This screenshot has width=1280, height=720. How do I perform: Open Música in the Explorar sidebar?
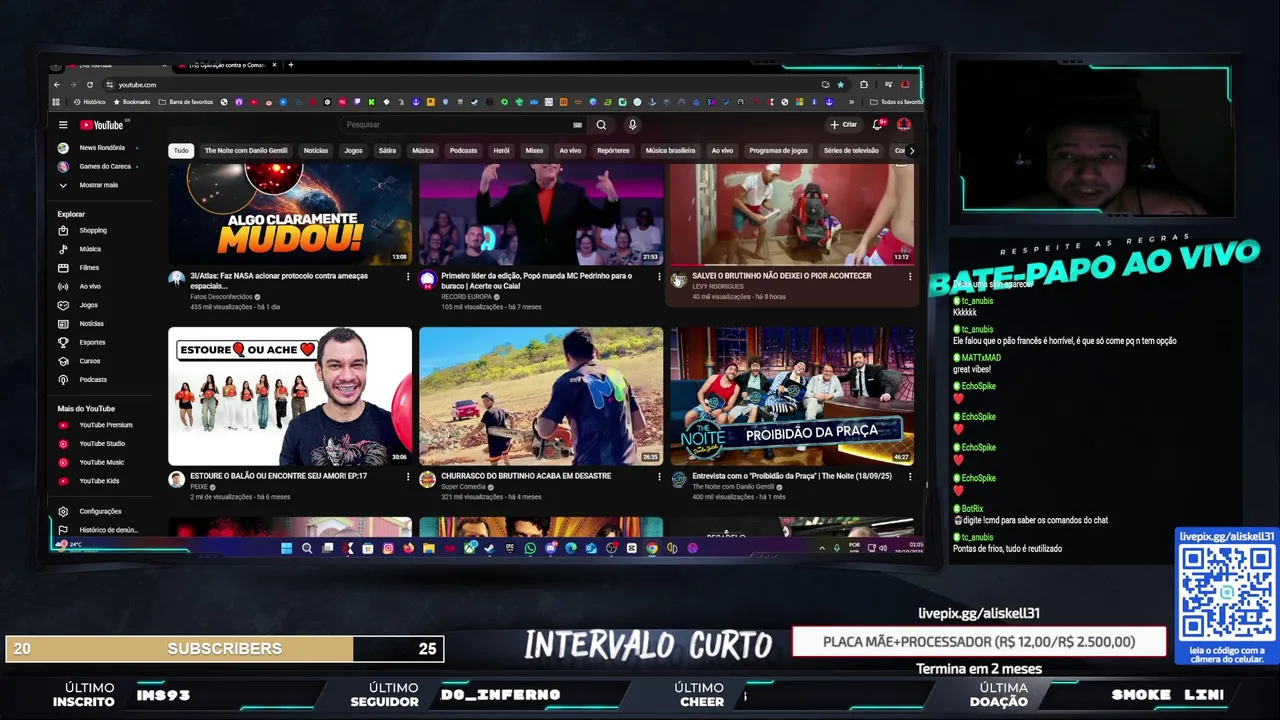pyautogui.click(x=90, y=249)
